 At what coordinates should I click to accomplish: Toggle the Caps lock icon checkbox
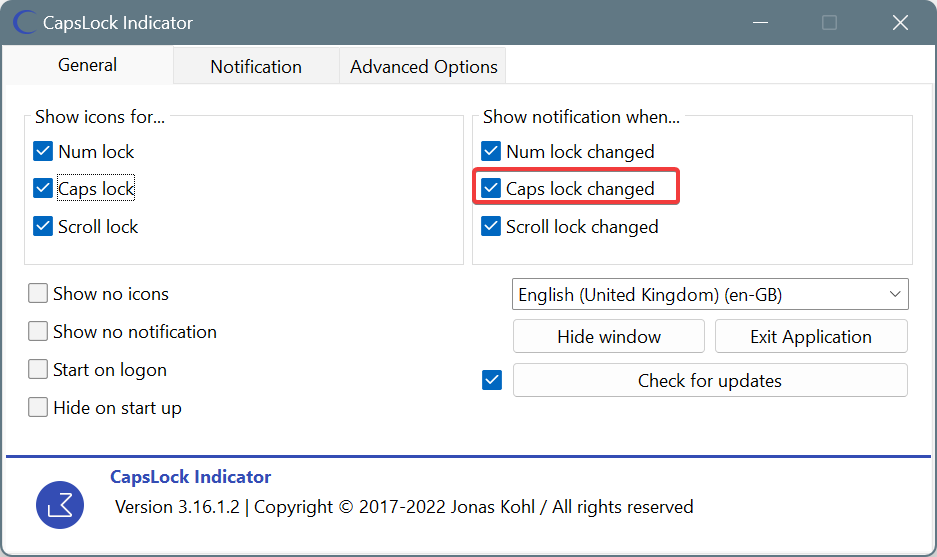[x=43, y=188]
